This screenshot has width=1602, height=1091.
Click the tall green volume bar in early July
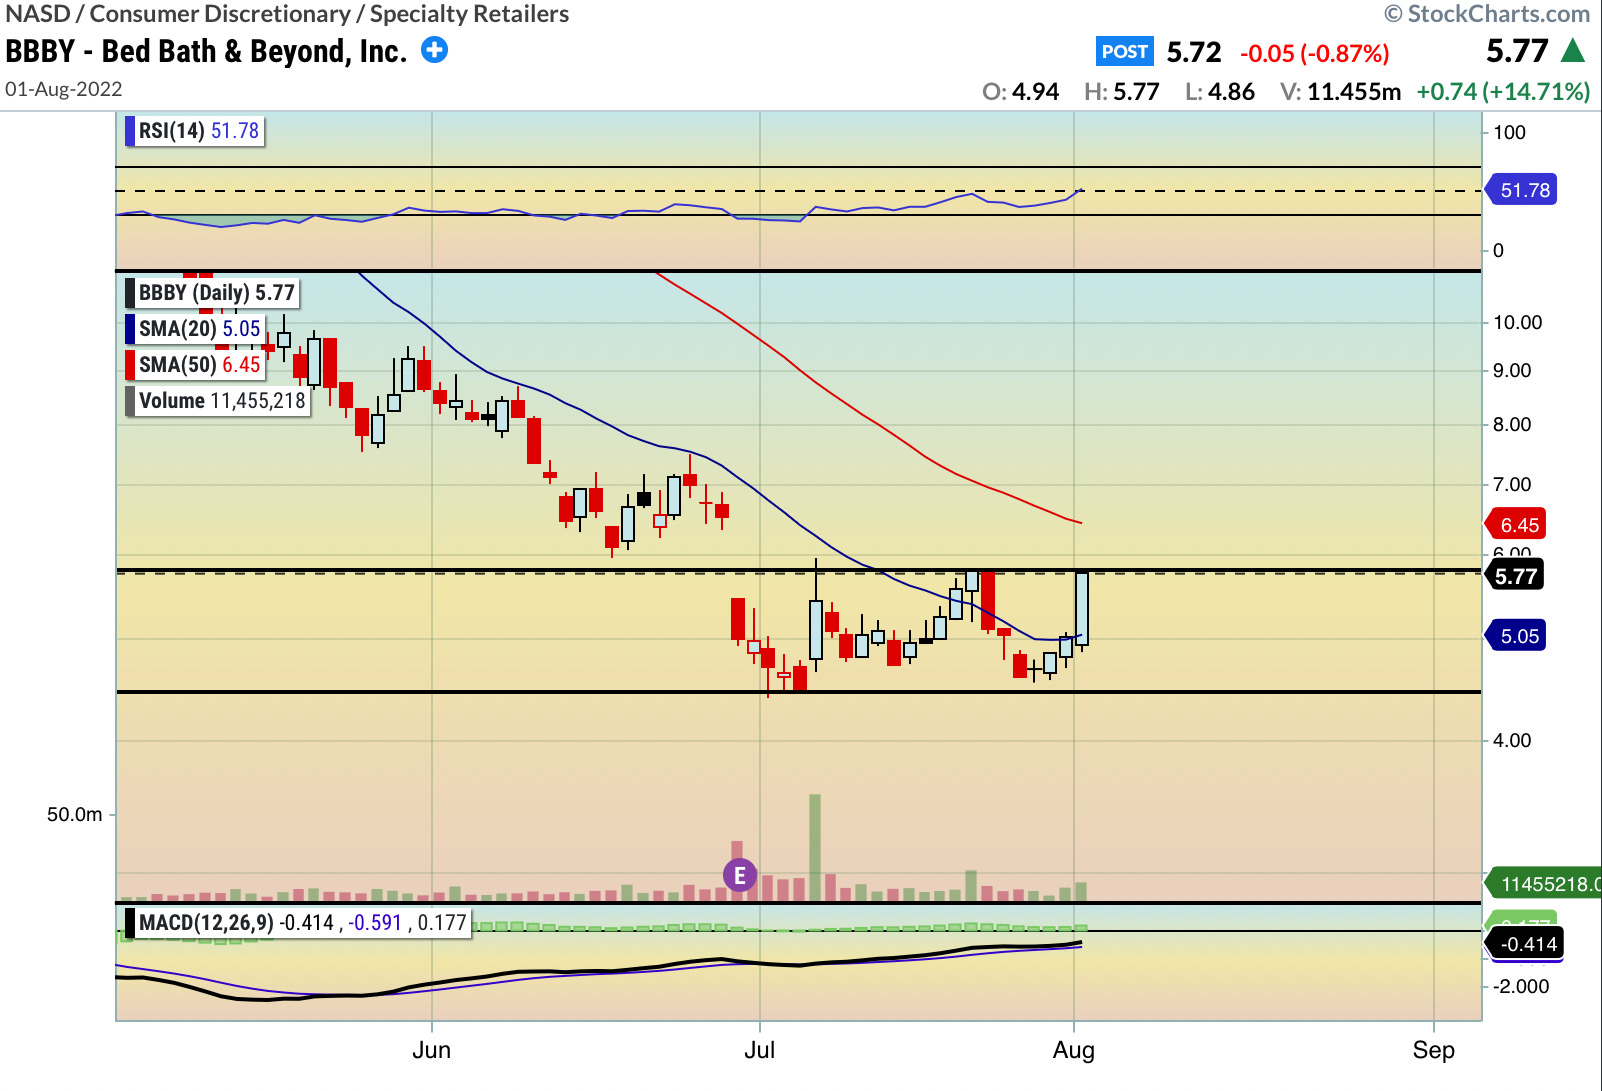815,848
